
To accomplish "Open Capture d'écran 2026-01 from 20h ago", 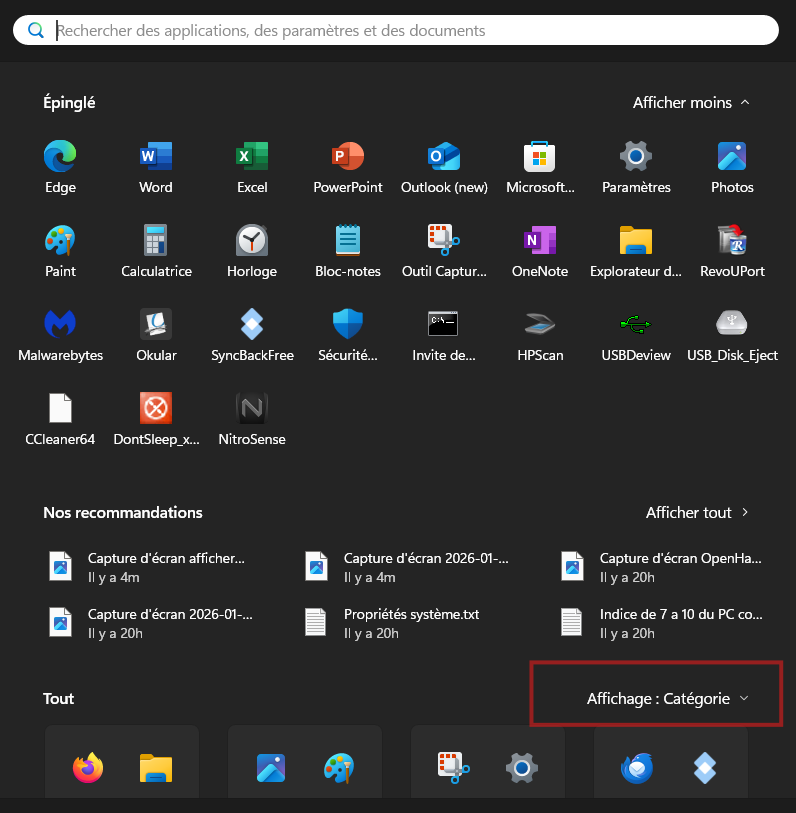I will 150,623.
